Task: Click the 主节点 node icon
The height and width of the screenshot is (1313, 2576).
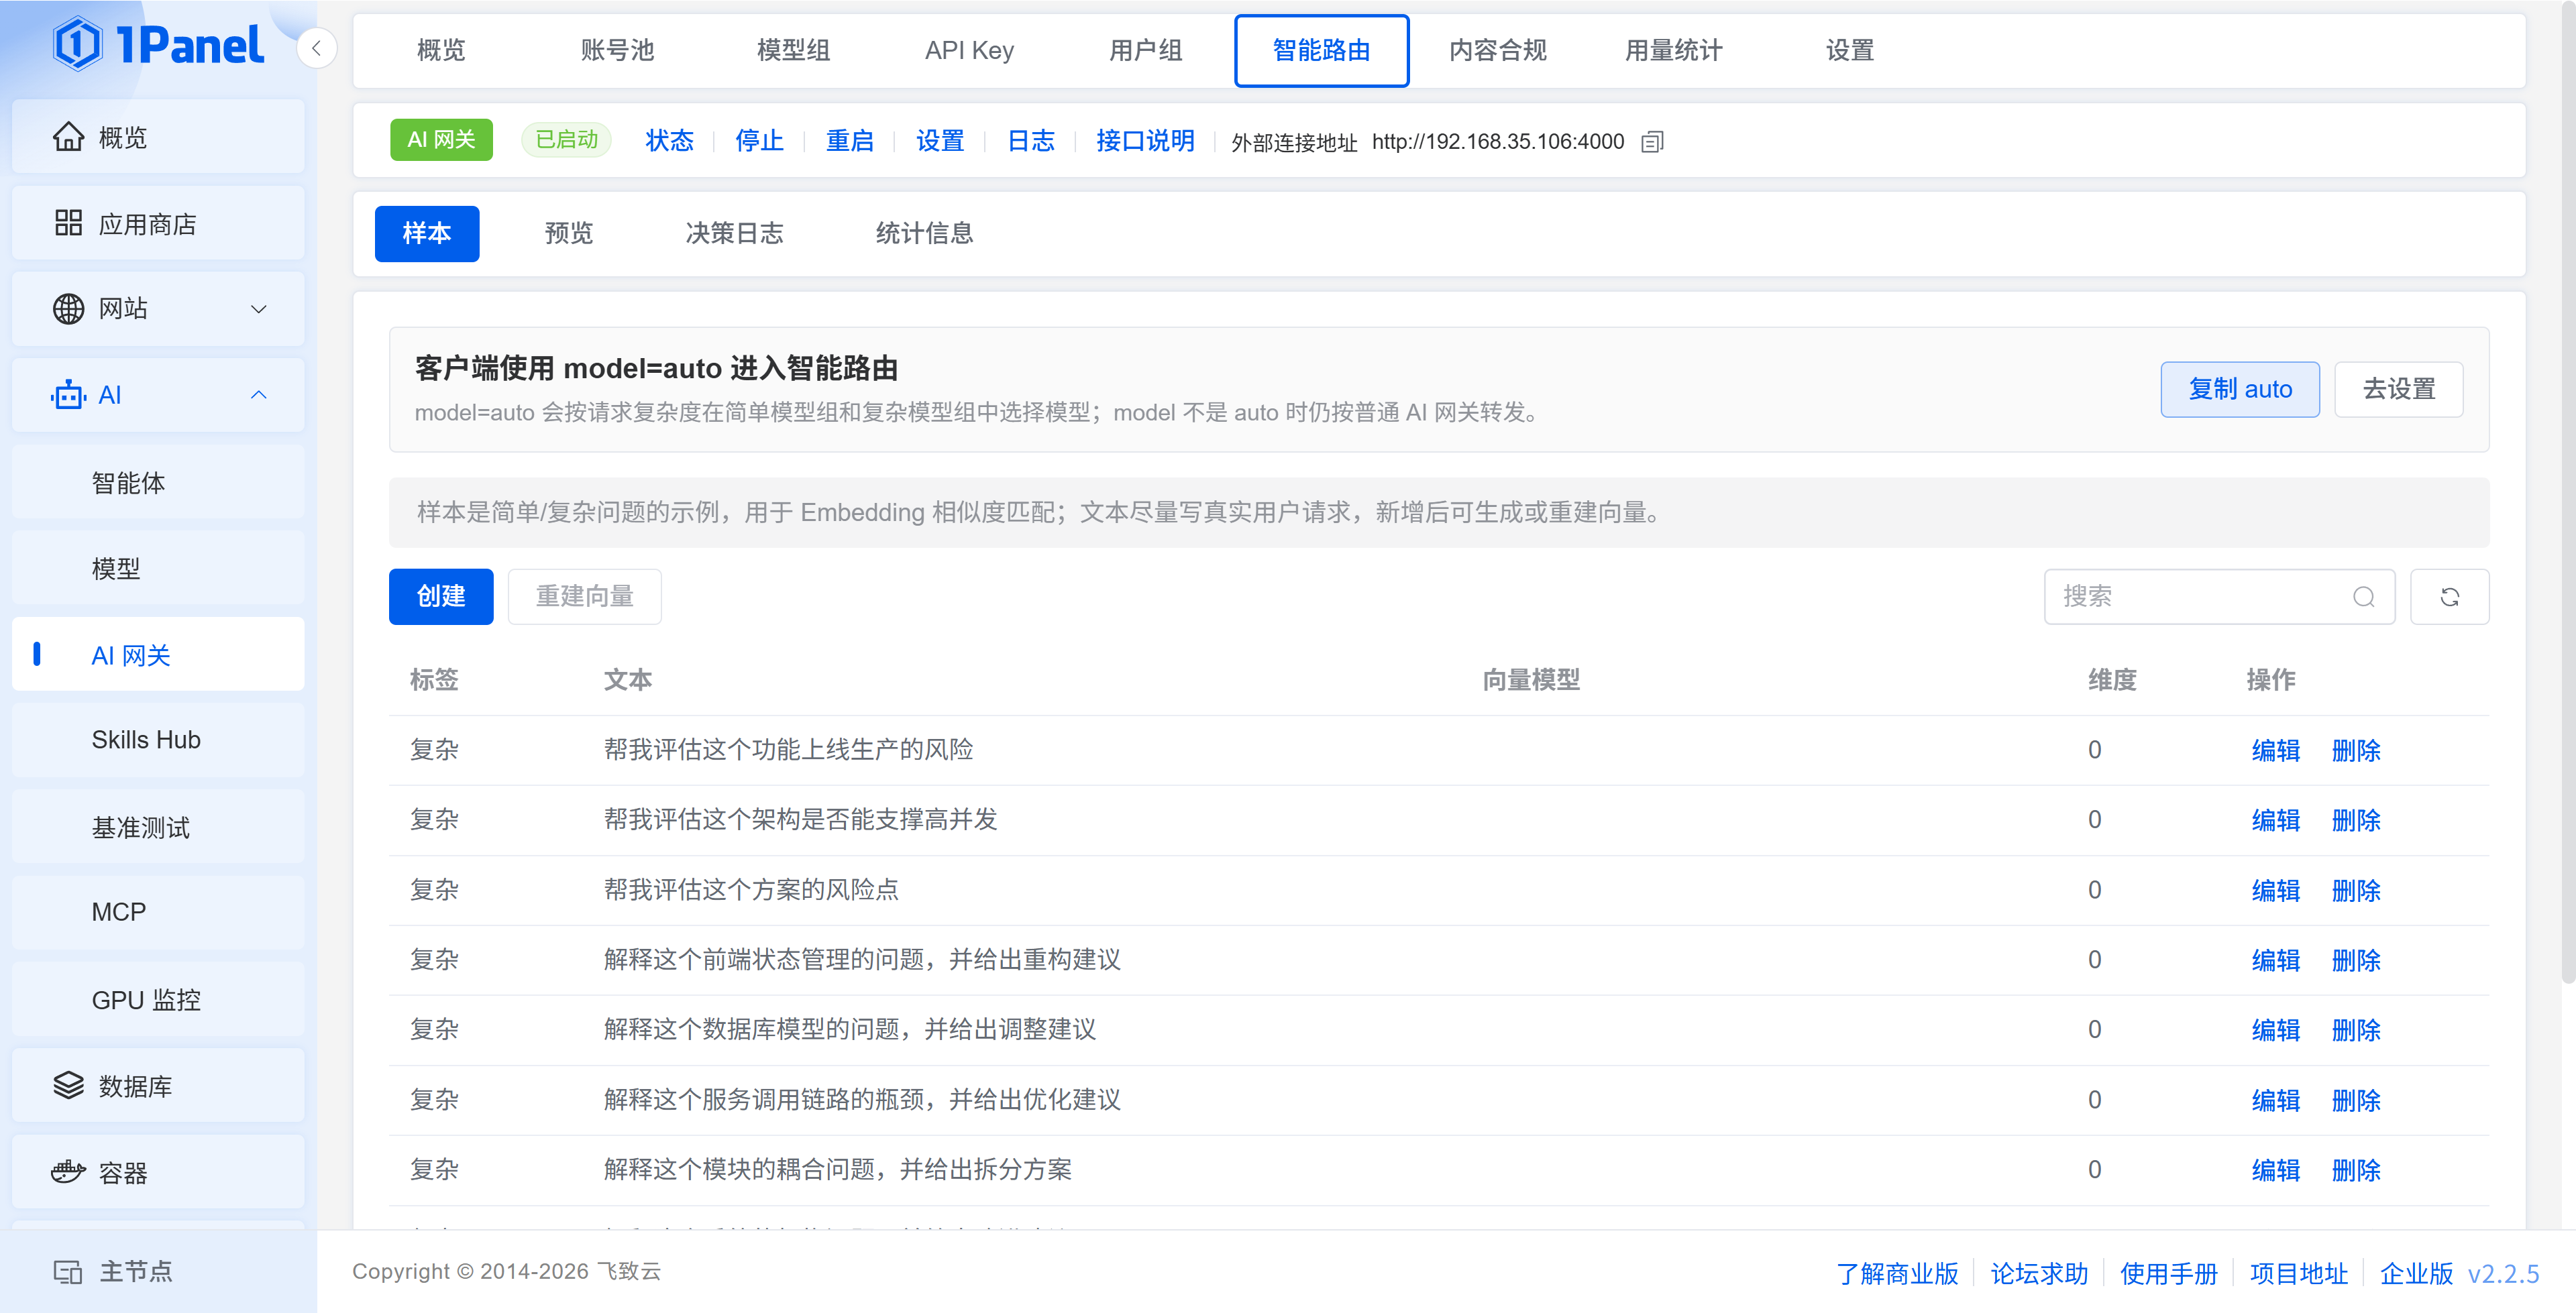Action: click(68, 1272)
